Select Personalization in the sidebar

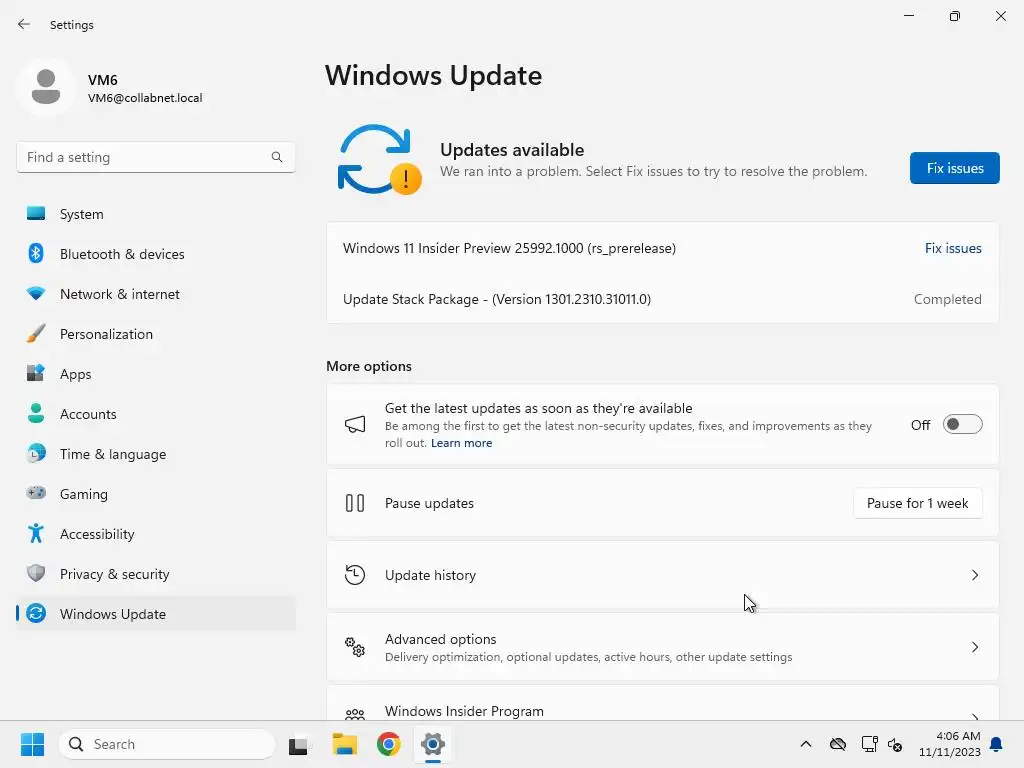156,333
